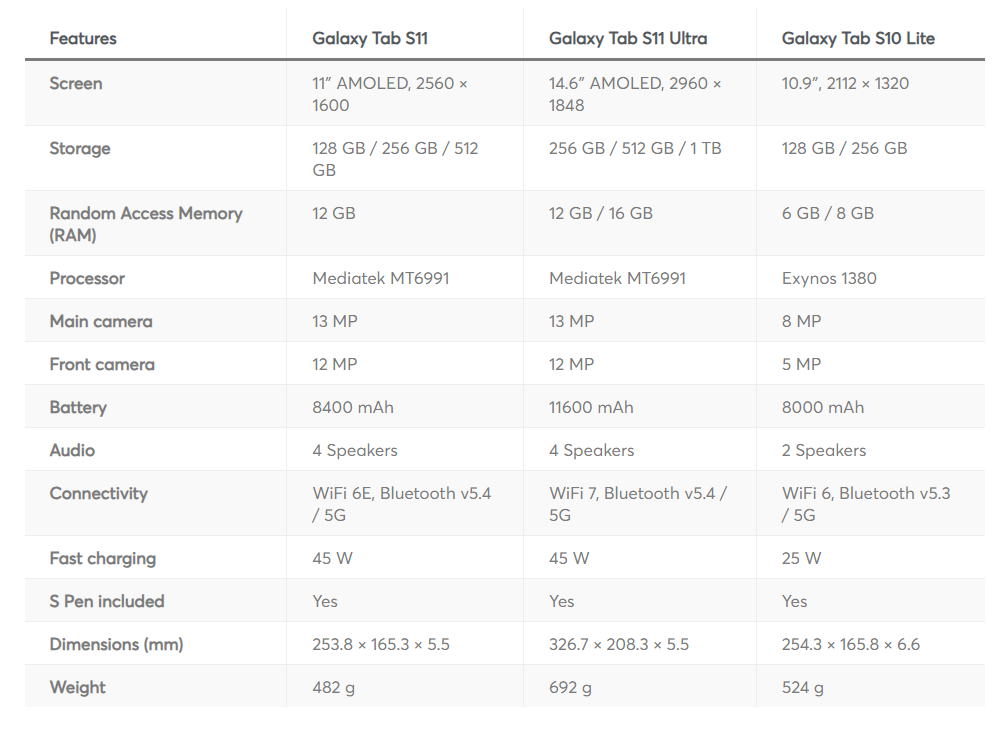Select the Screen row label
The image size is (998, 730).
click(x=76, y=83)
